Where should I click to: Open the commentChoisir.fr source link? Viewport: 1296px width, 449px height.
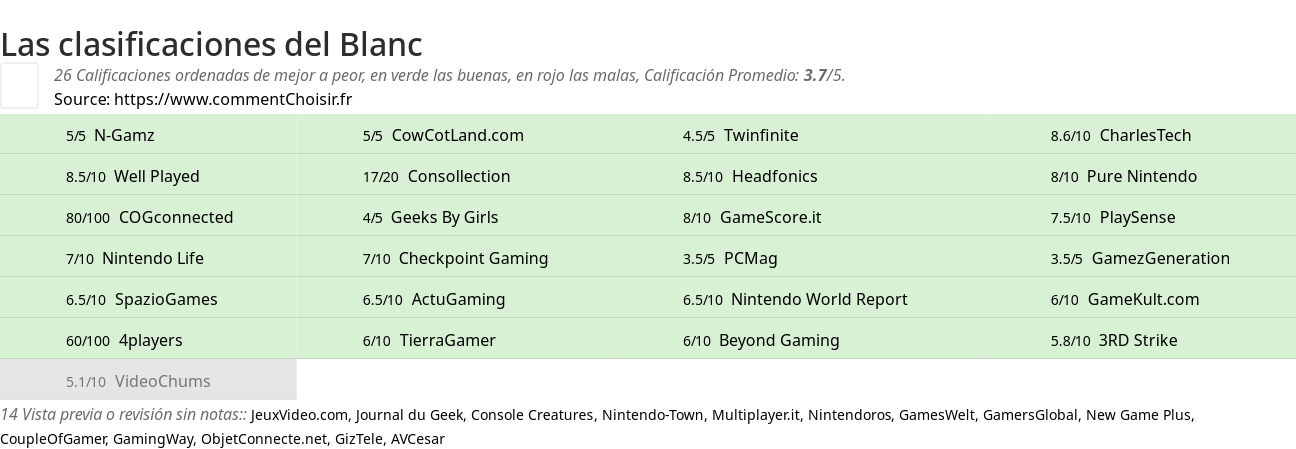pos(233,99)
